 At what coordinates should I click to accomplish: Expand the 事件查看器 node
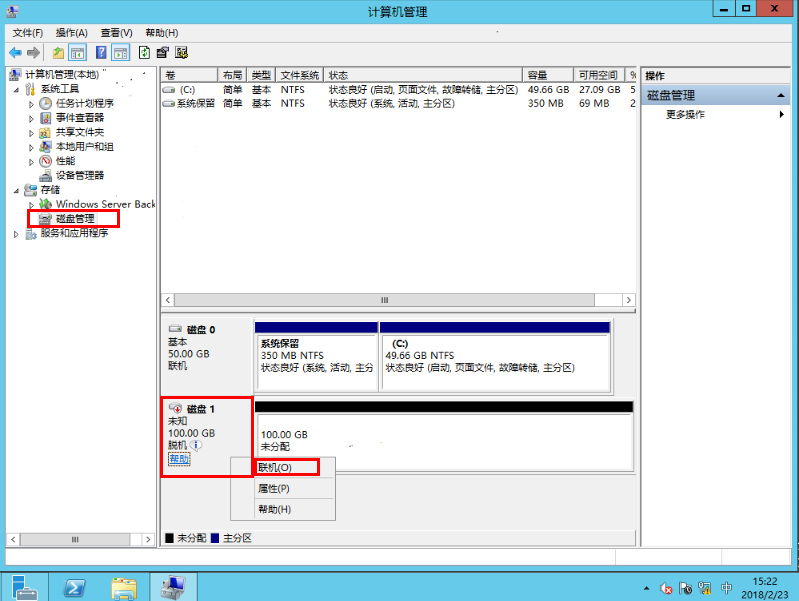(31, 118)
